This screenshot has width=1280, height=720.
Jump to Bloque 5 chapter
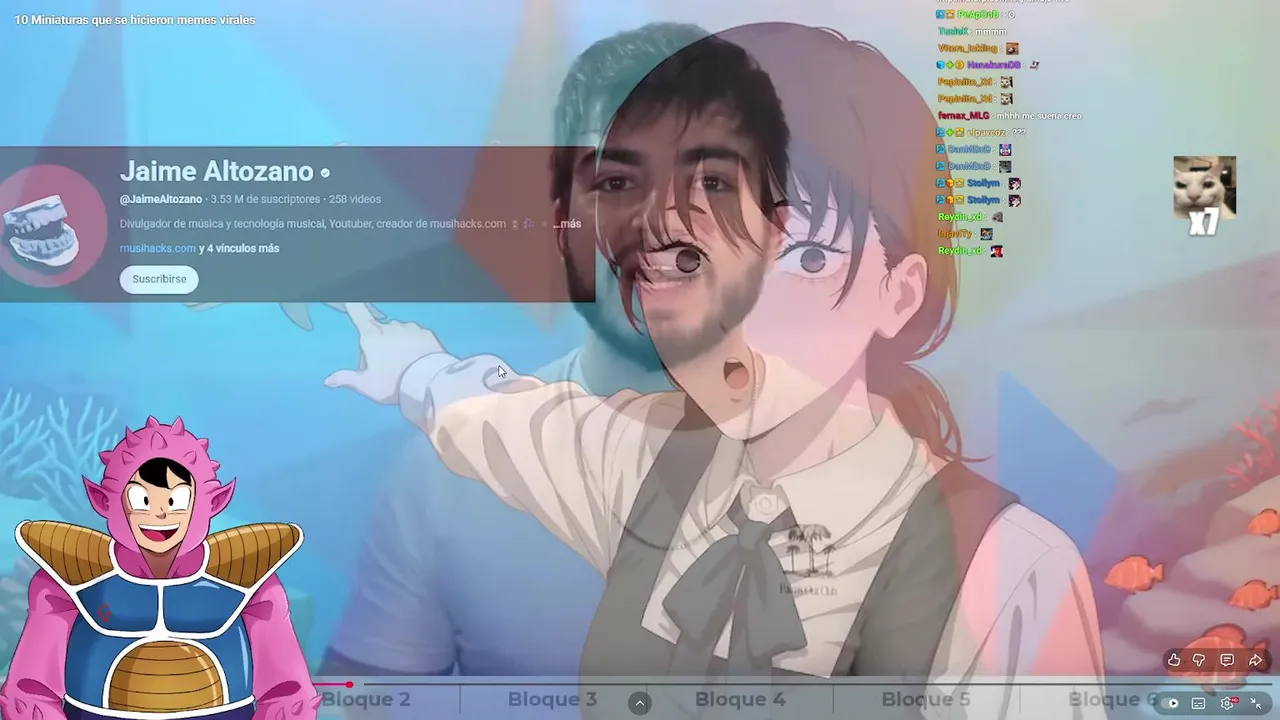[x=926, y=699]
